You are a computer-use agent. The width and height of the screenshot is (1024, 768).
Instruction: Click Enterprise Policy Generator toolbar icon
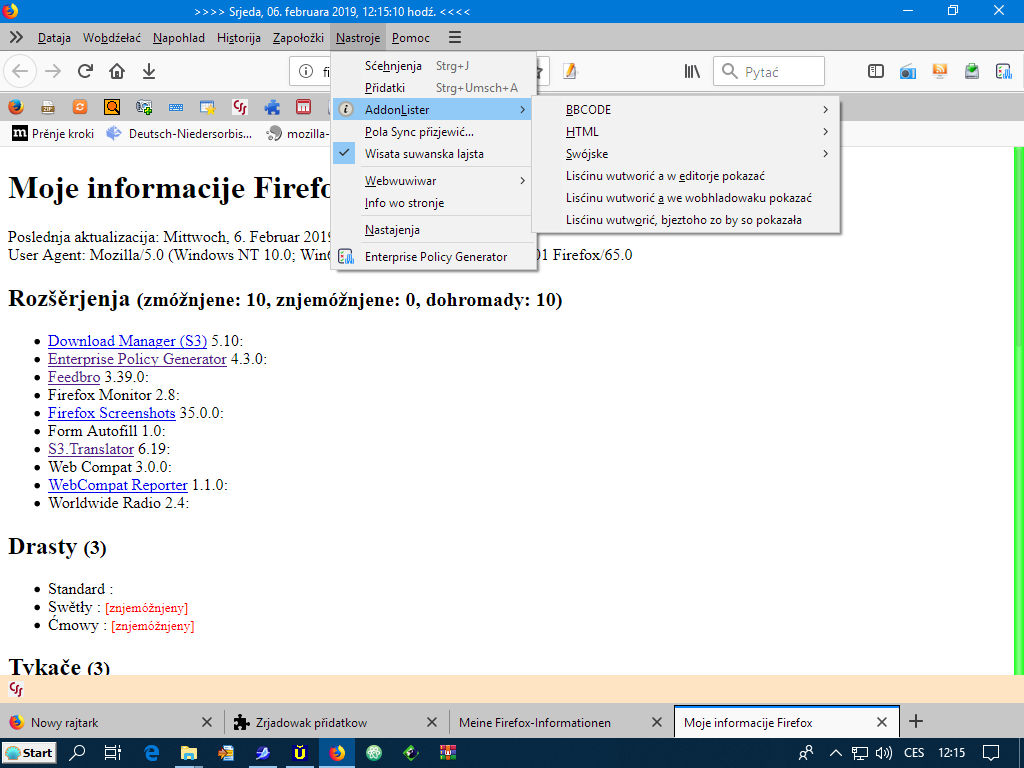[1004, 71]
